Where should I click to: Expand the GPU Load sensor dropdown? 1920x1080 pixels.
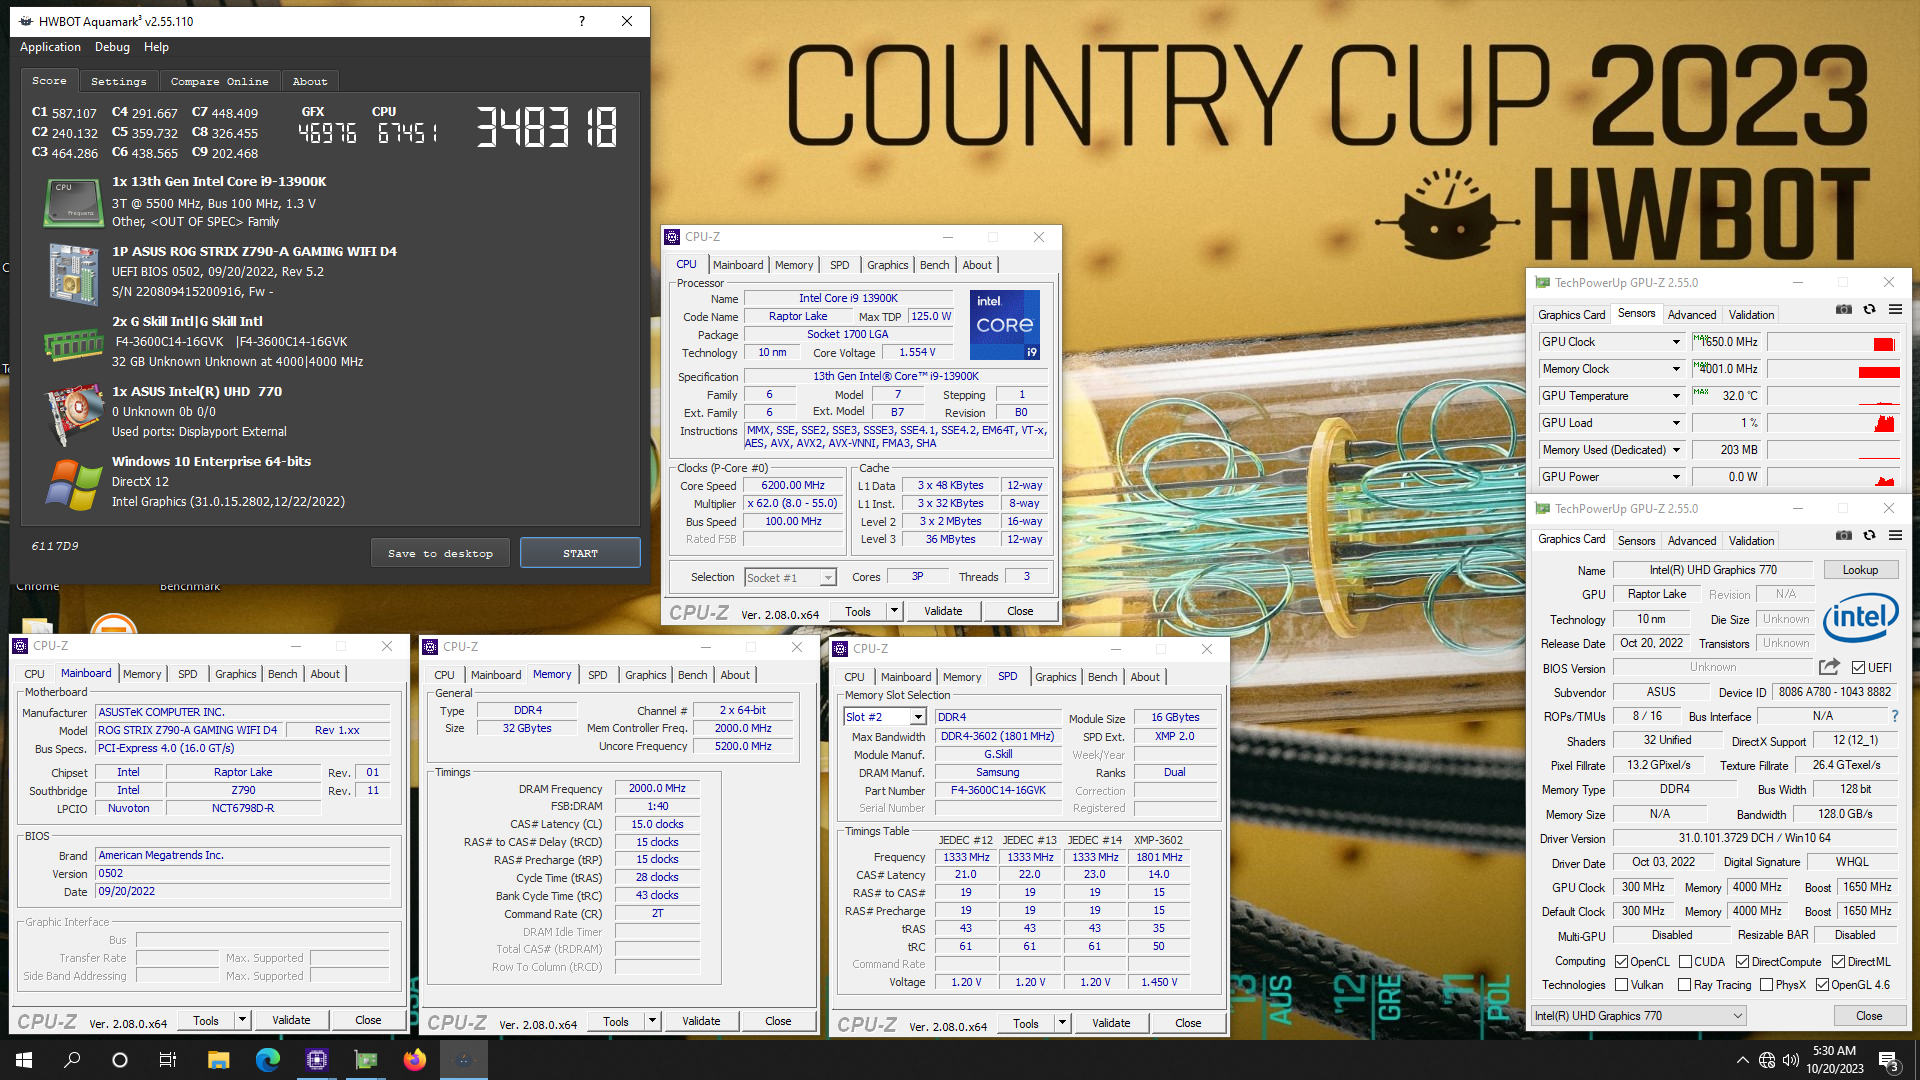1676,423
